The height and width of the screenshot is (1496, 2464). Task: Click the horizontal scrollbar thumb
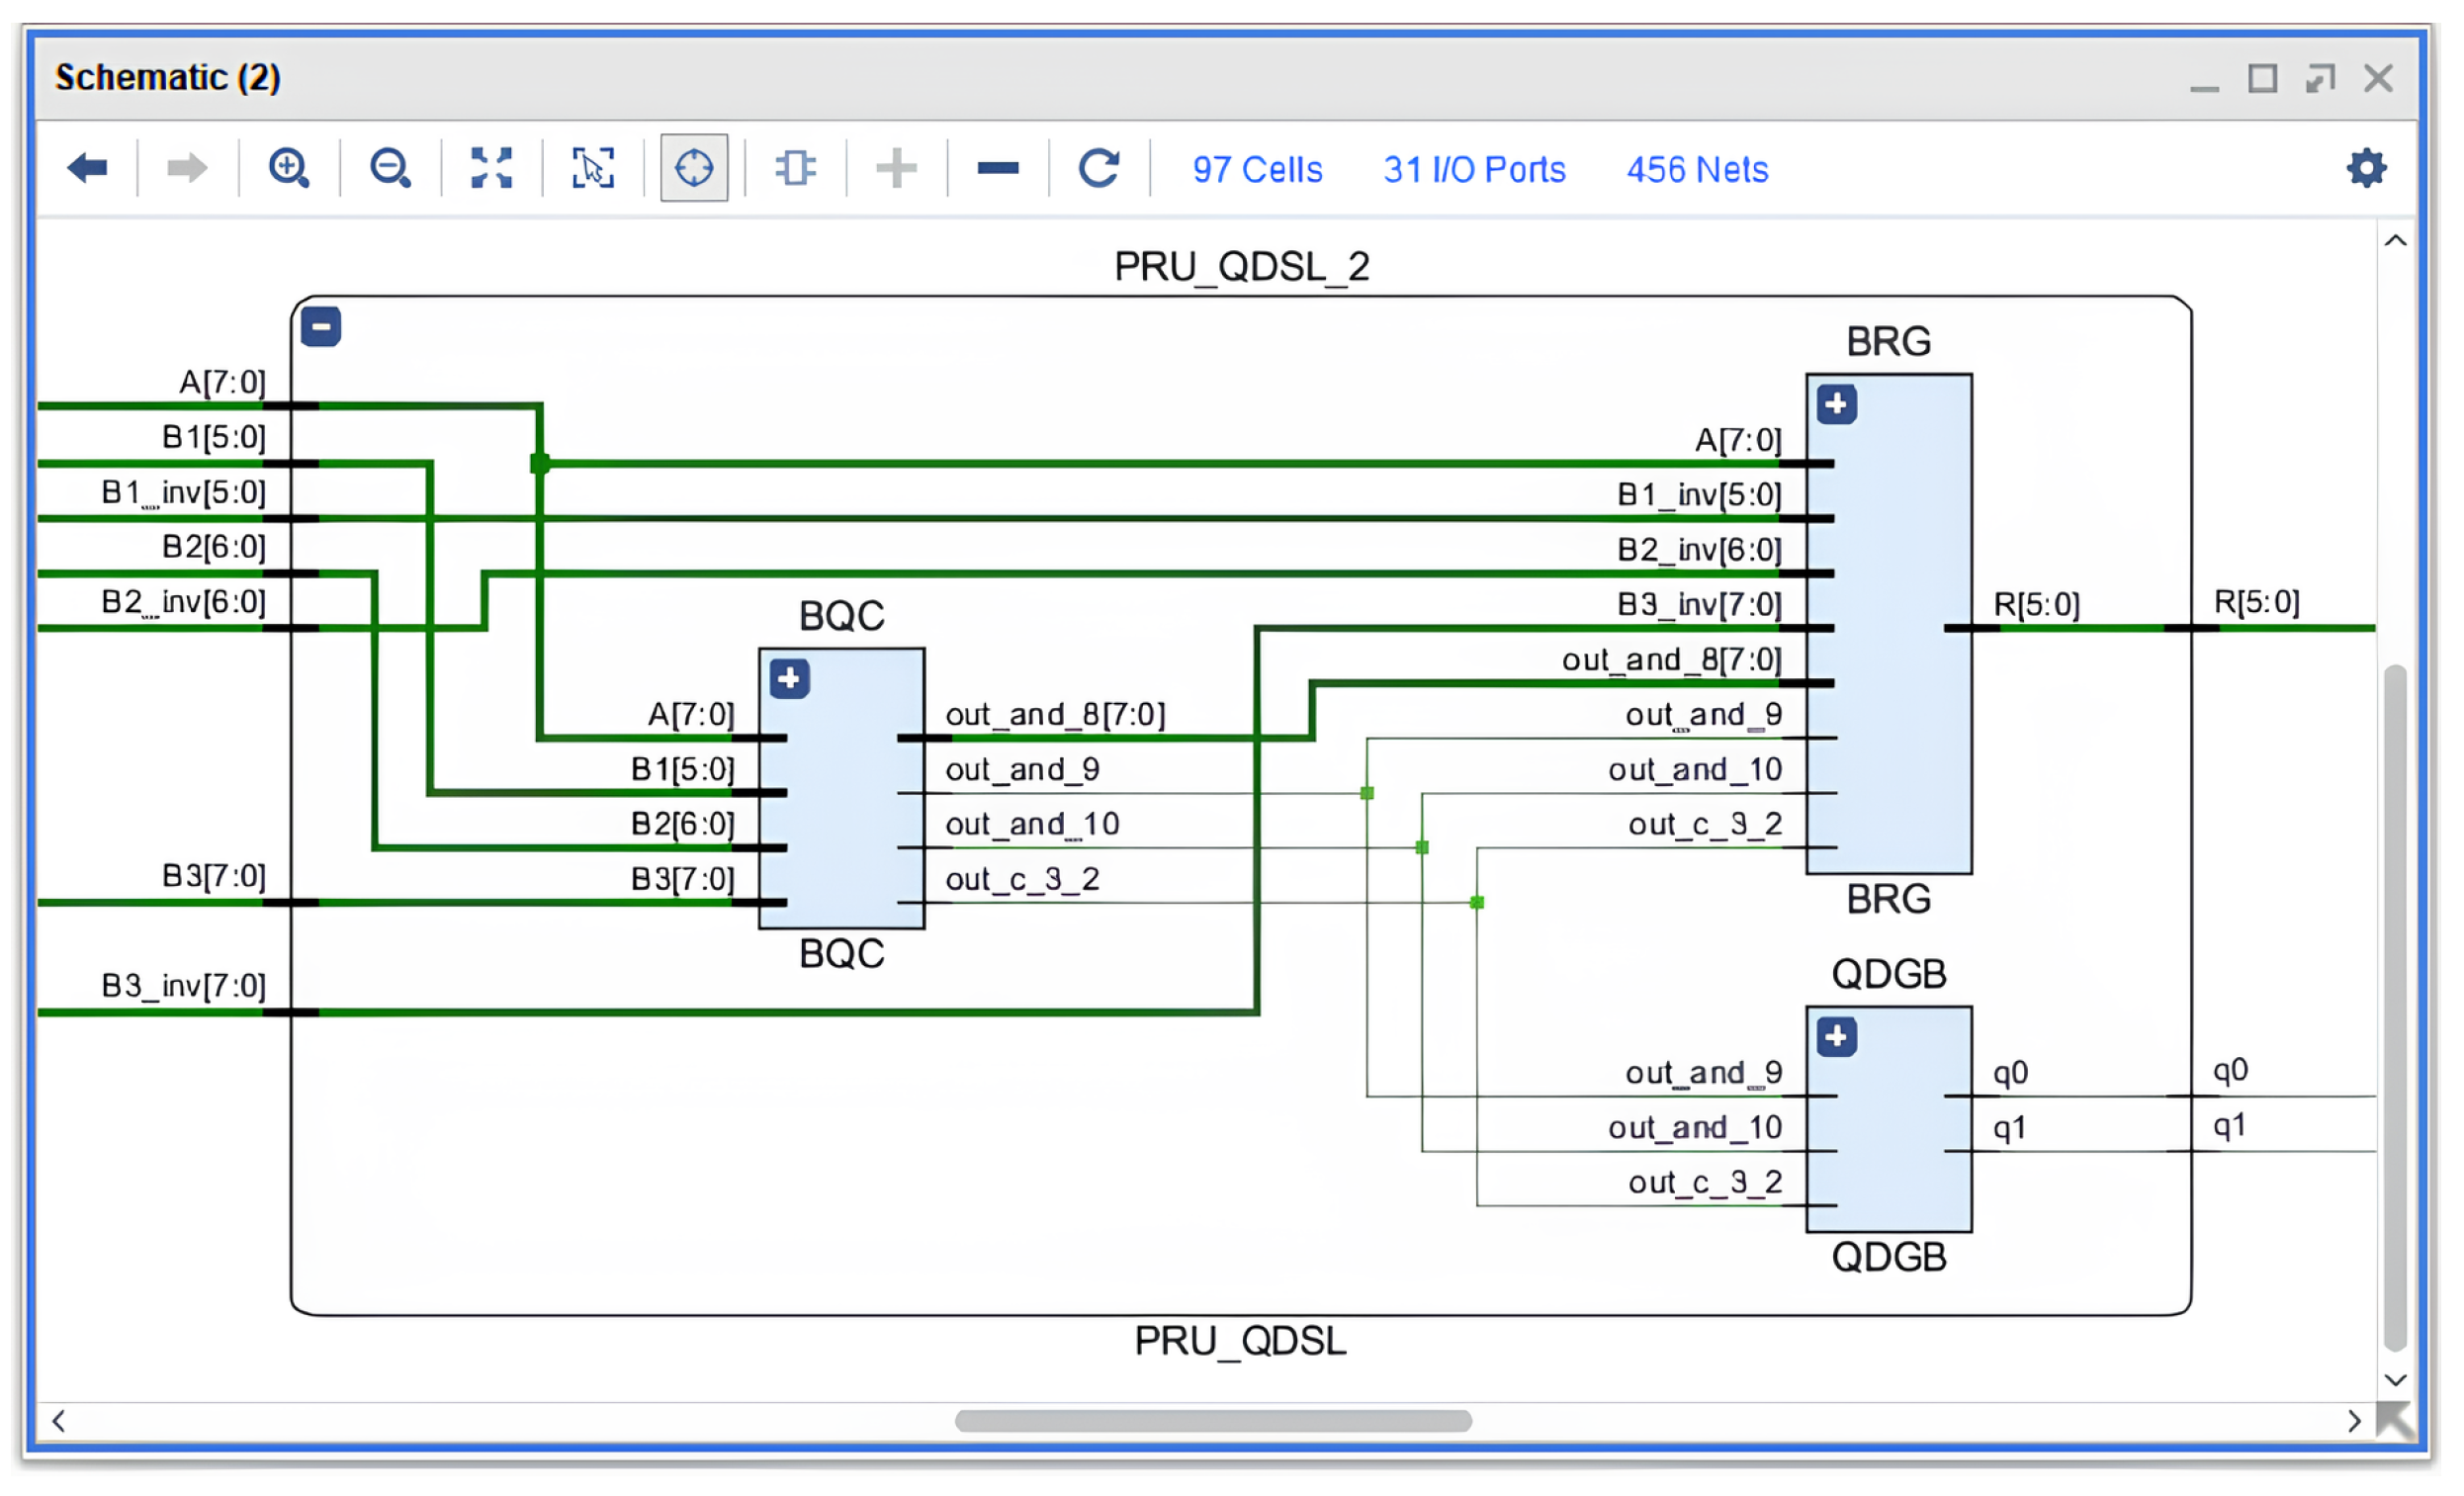point(1212,1421)
